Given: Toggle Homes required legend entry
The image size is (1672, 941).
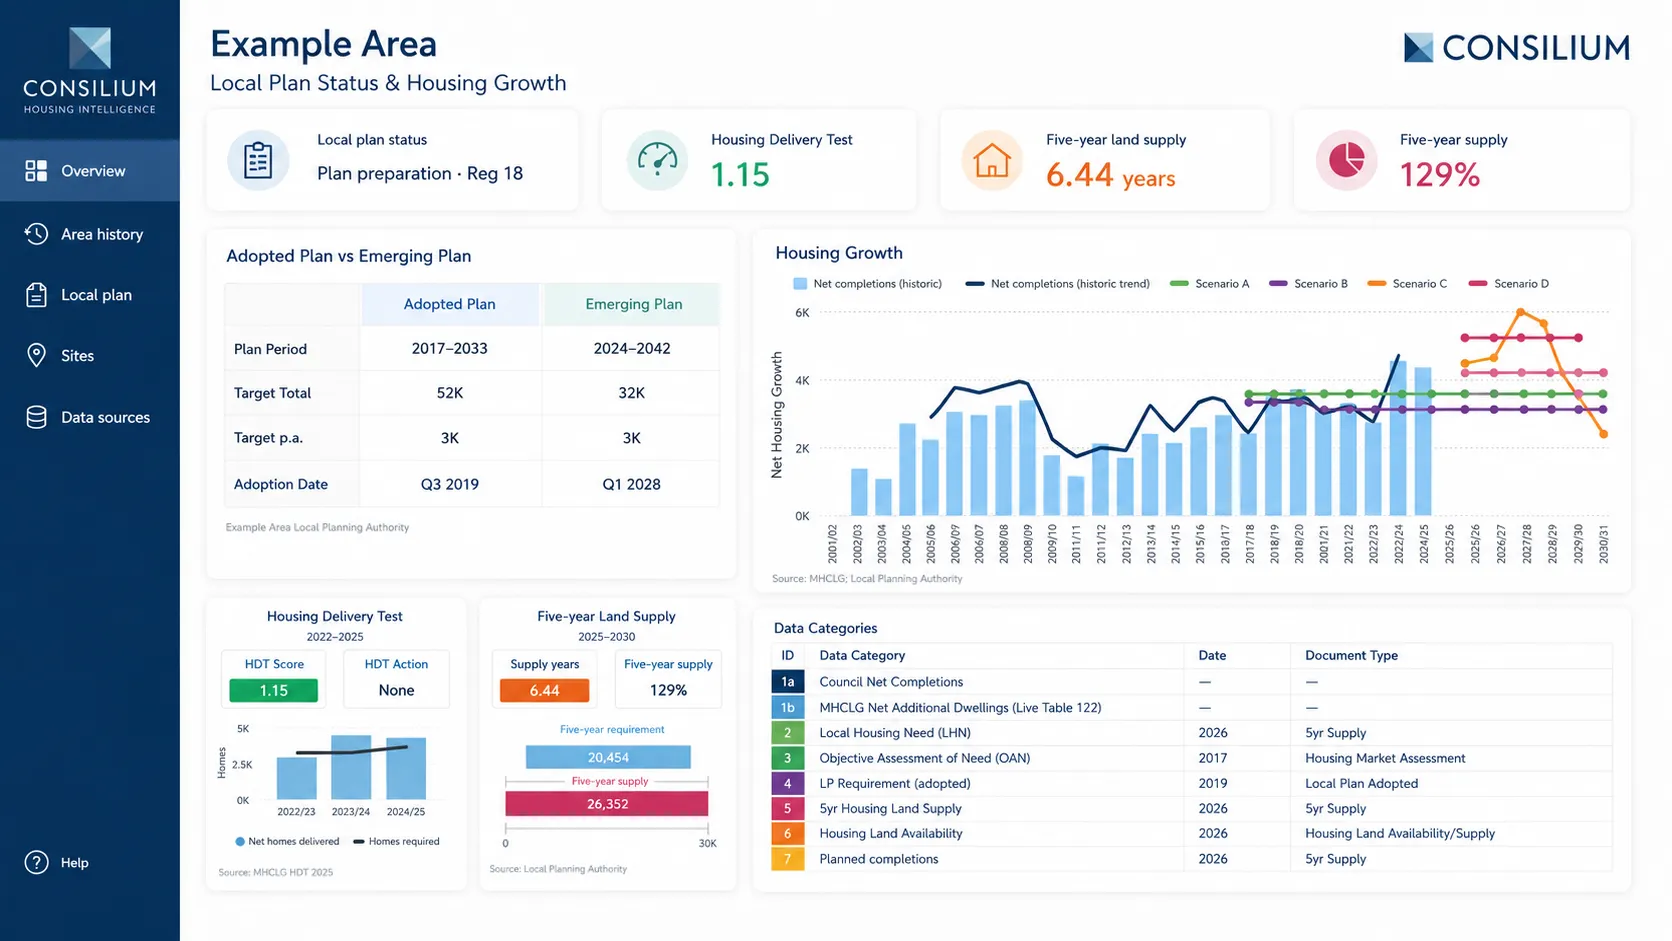Looking at the screenshot, I should point(396,842).
